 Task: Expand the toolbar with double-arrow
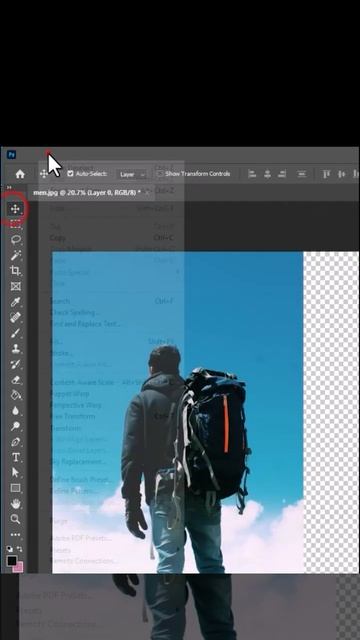pos(9,187)
